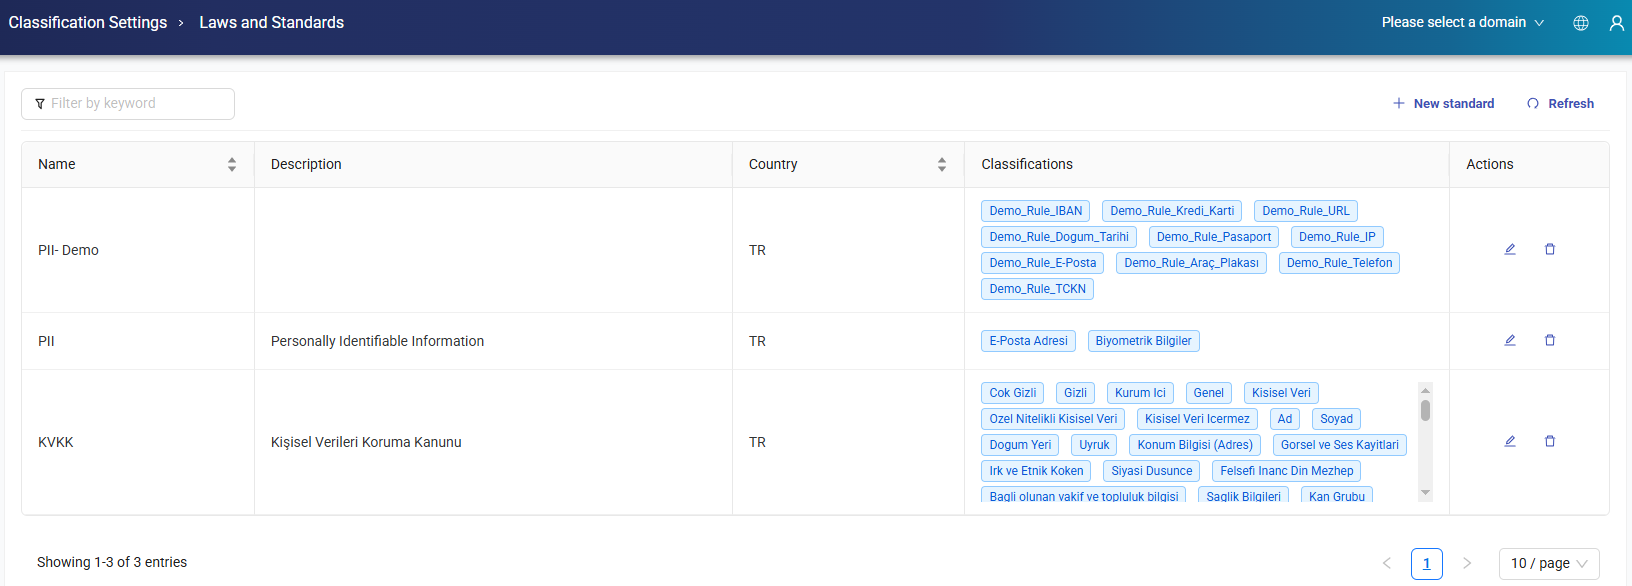Click the Filter by keyword field
This screenshot has height=586, width=1632.
[x=128, y=103]
